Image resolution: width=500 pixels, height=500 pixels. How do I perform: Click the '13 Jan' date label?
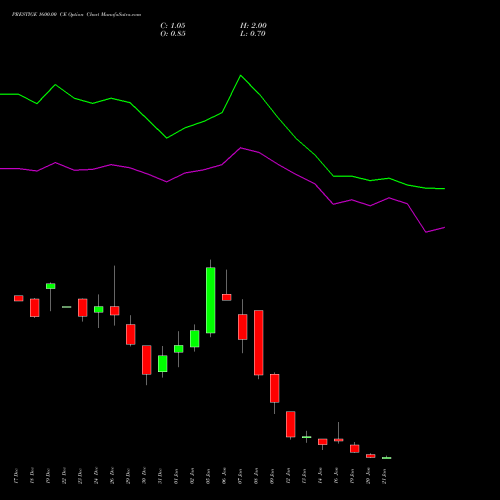(304, 476)
